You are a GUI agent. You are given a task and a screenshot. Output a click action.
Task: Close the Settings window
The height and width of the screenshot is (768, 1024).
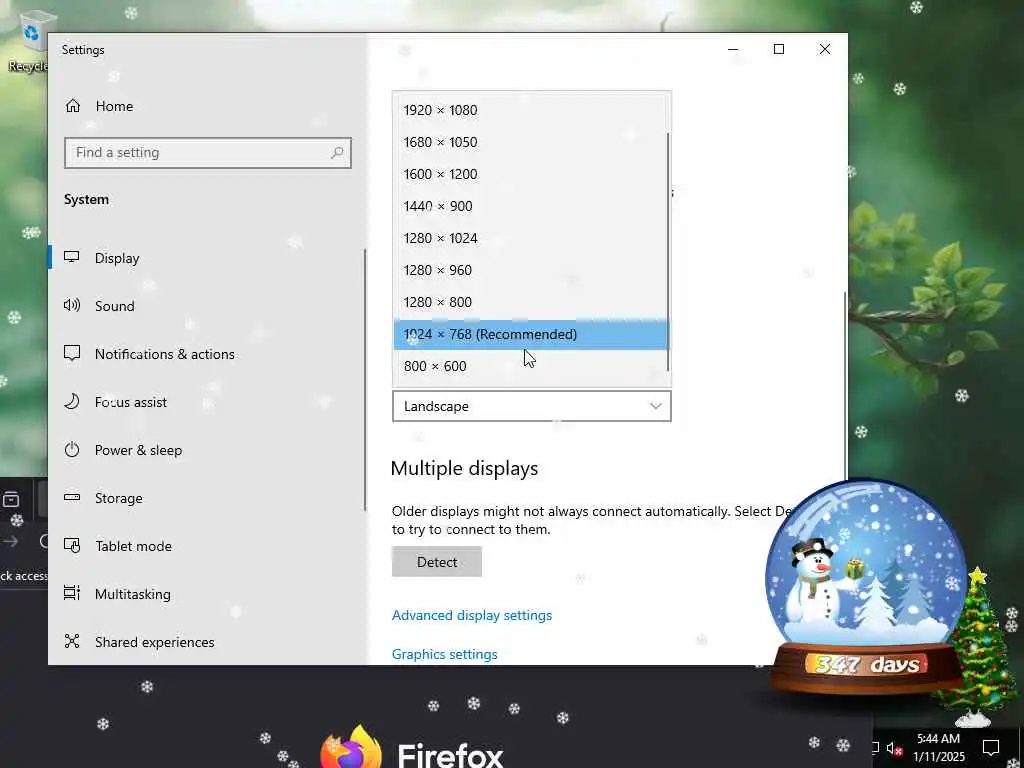click(x=825, y=50)
